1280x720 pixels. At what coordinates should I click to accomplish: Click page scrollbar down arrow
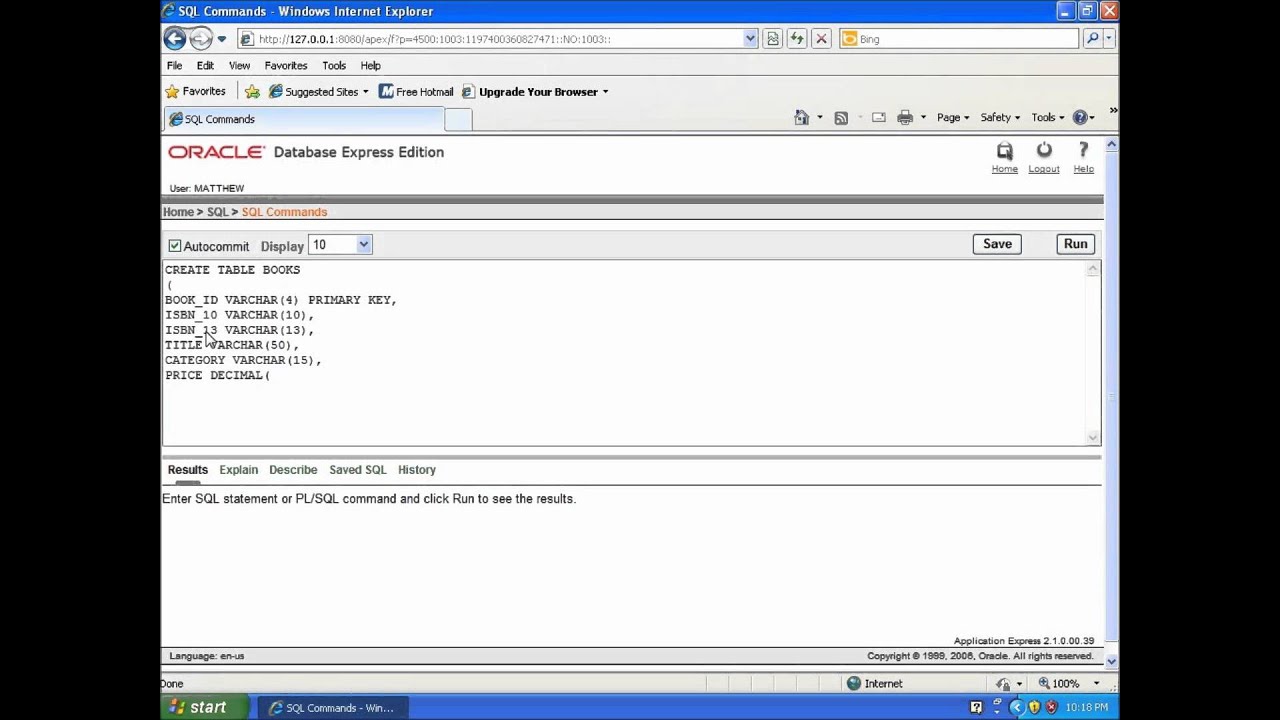click(x=1111, y=661)
